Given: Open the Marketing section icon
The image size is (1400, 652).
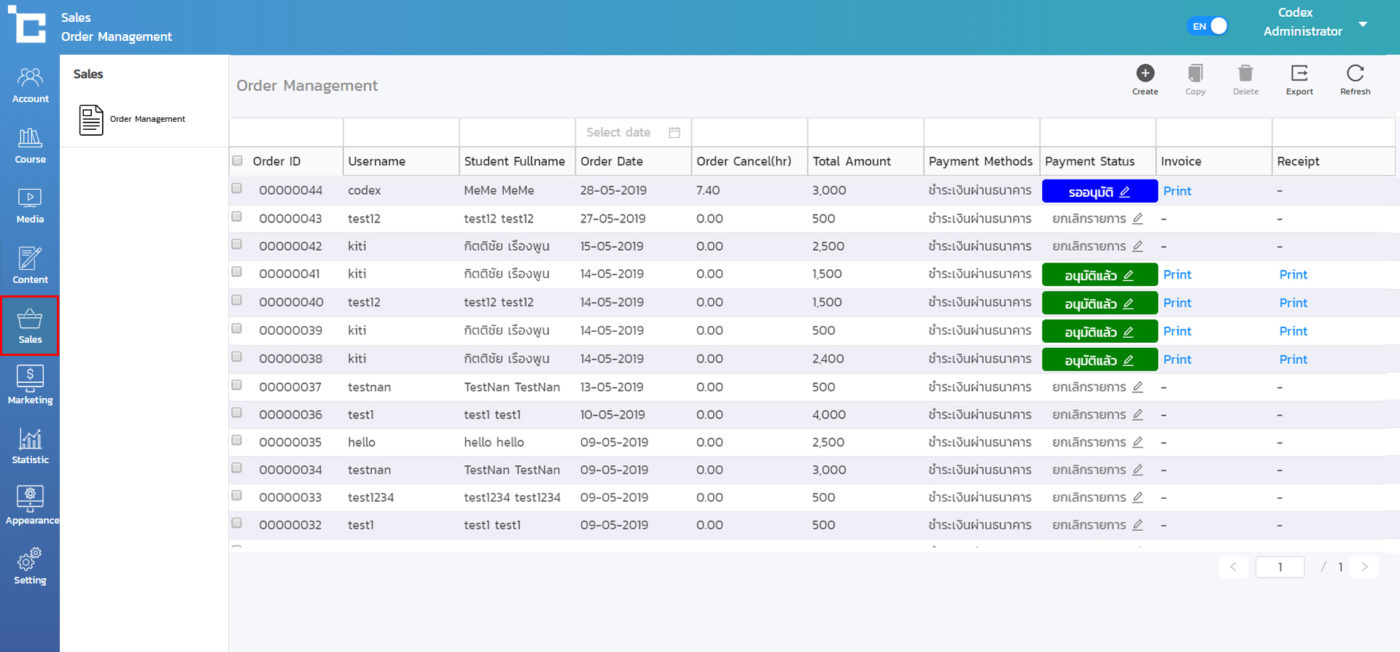Looking at the screenshot, I should tap(30, 385).
